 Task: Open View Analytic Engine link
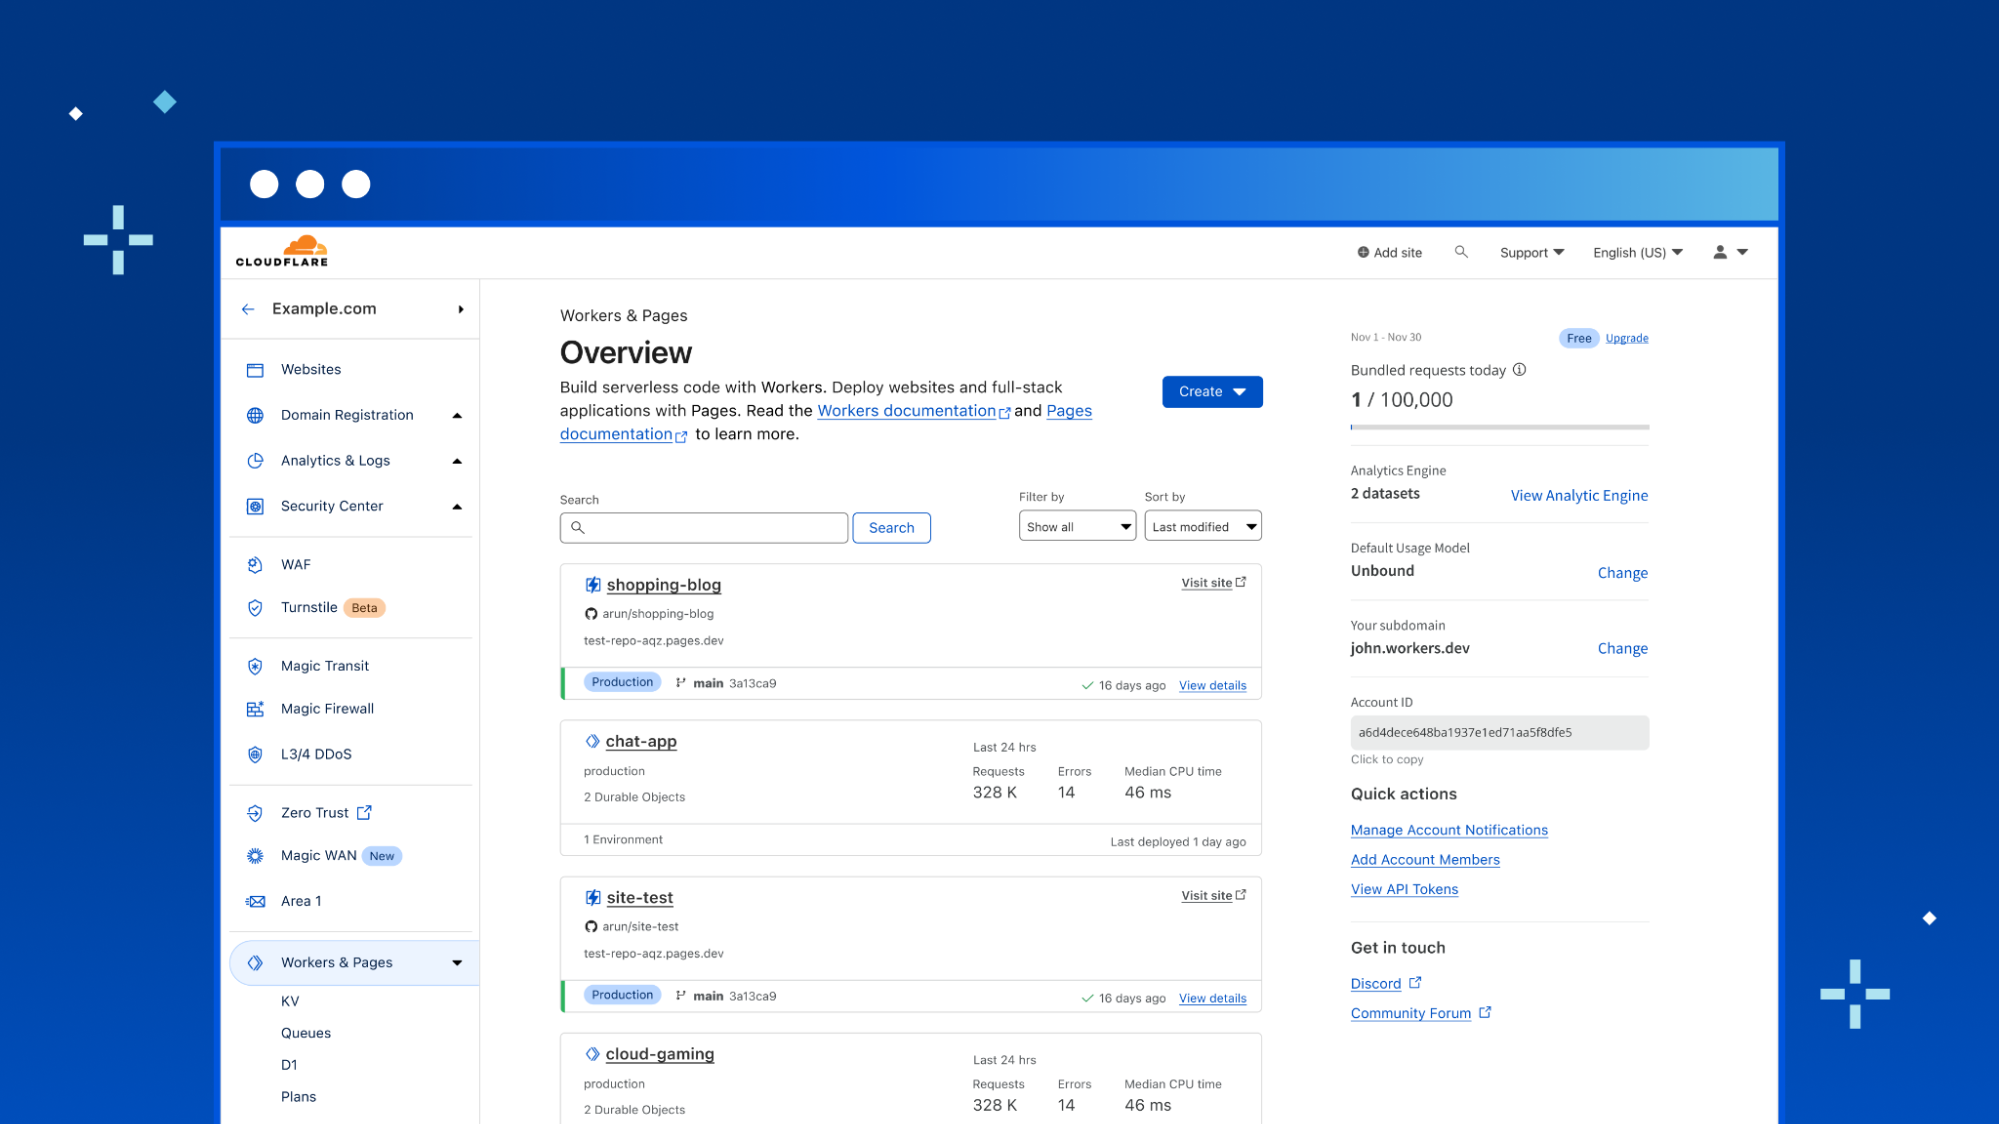click(x=1579, y=496)
